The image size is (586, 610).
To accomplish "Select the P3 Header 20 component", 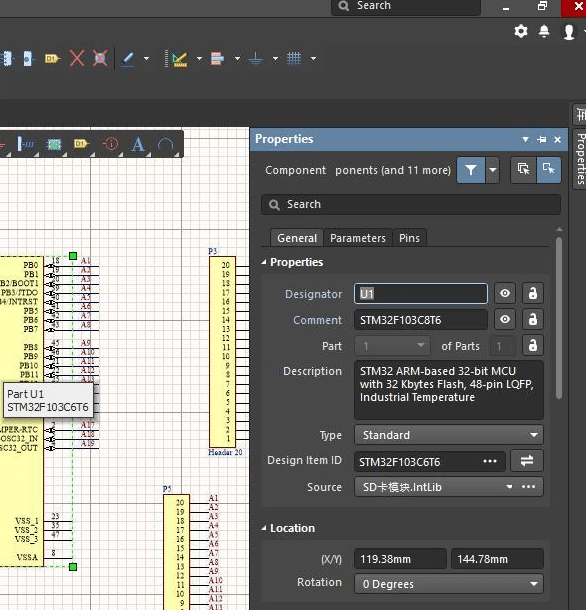I will point(222,352).
